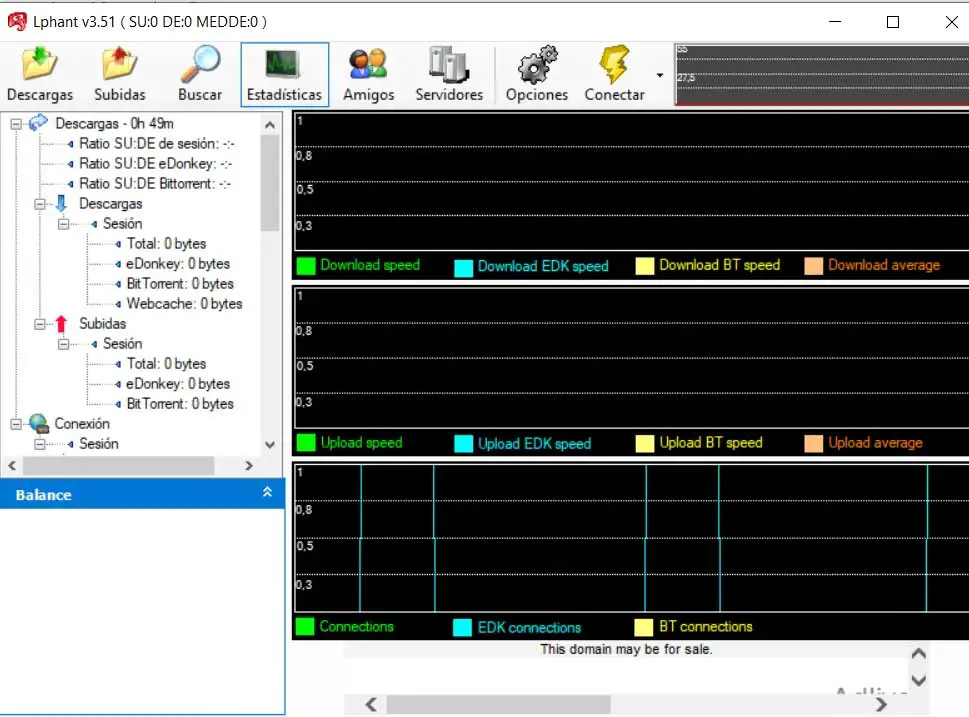Collapse the Balance panel chevron

tap(267, 493)
